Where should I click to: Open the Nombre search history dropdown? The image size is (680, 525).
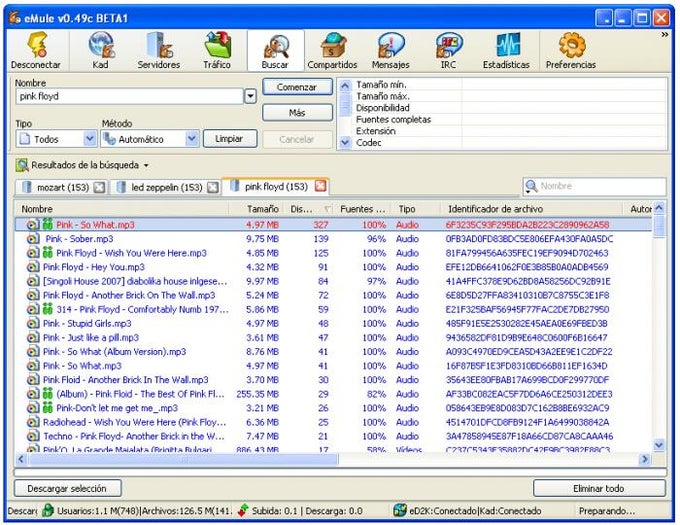point(250,96)
